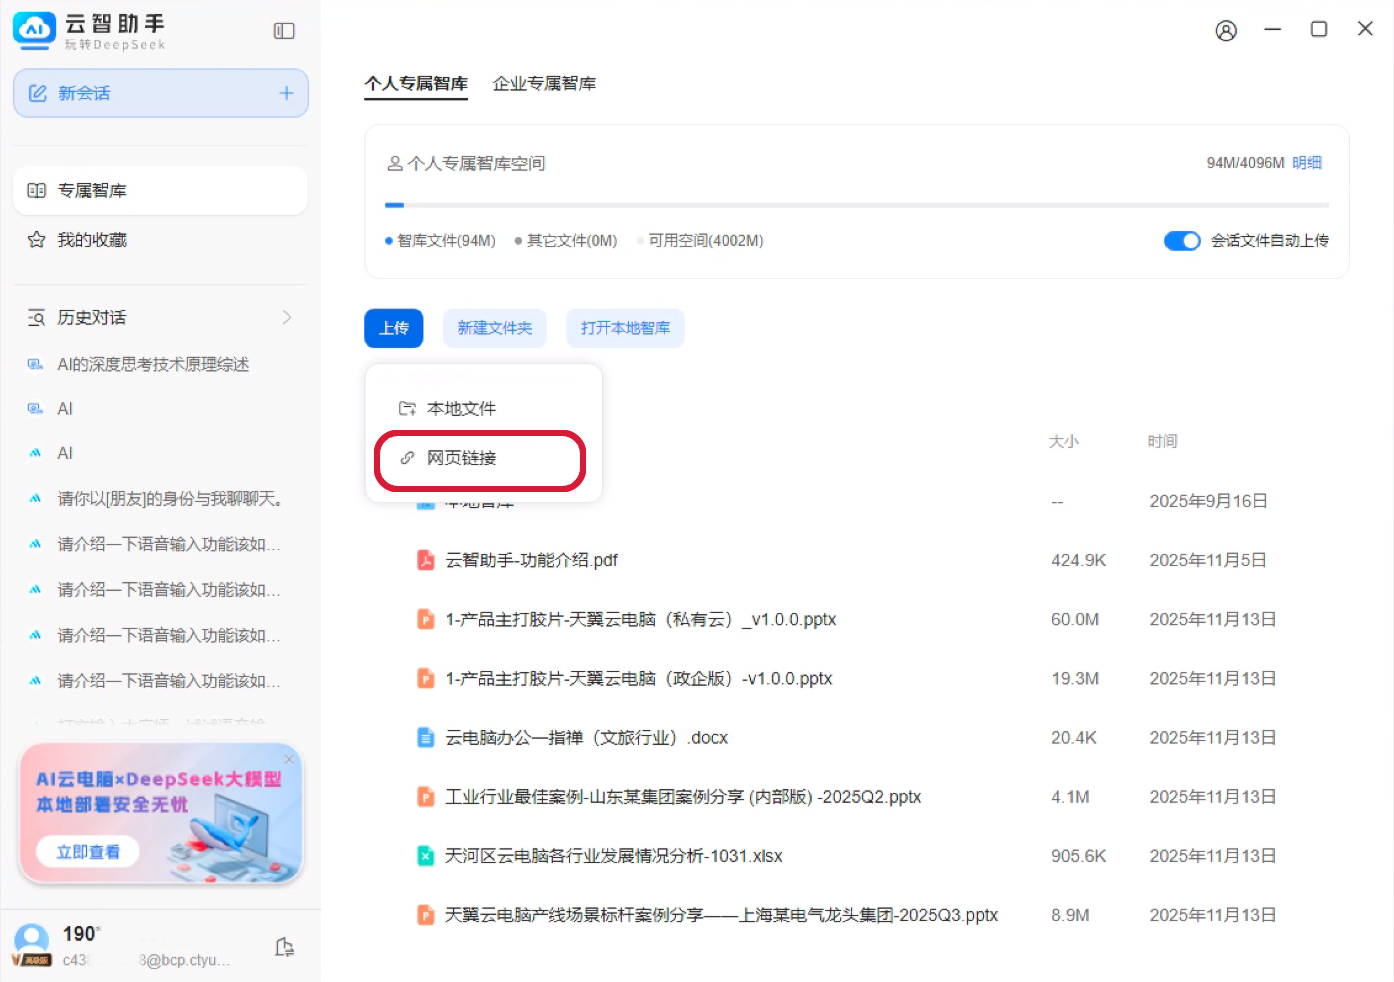Close the AI cloud computer promo banner
Image resolution: width=1394 pixels, height=982 pixels.
289,760
